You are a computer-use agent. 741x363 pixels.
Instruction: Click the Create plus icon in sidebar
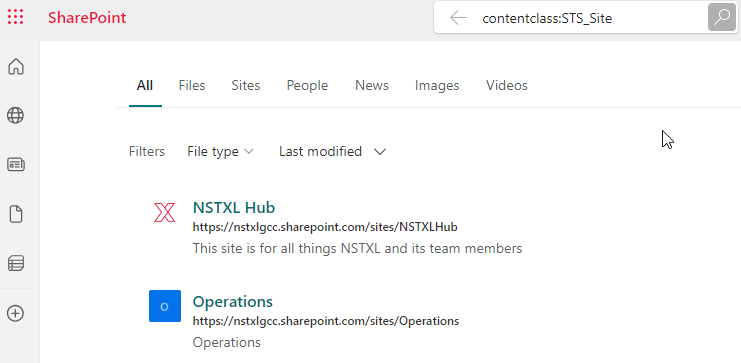point(16,313)
